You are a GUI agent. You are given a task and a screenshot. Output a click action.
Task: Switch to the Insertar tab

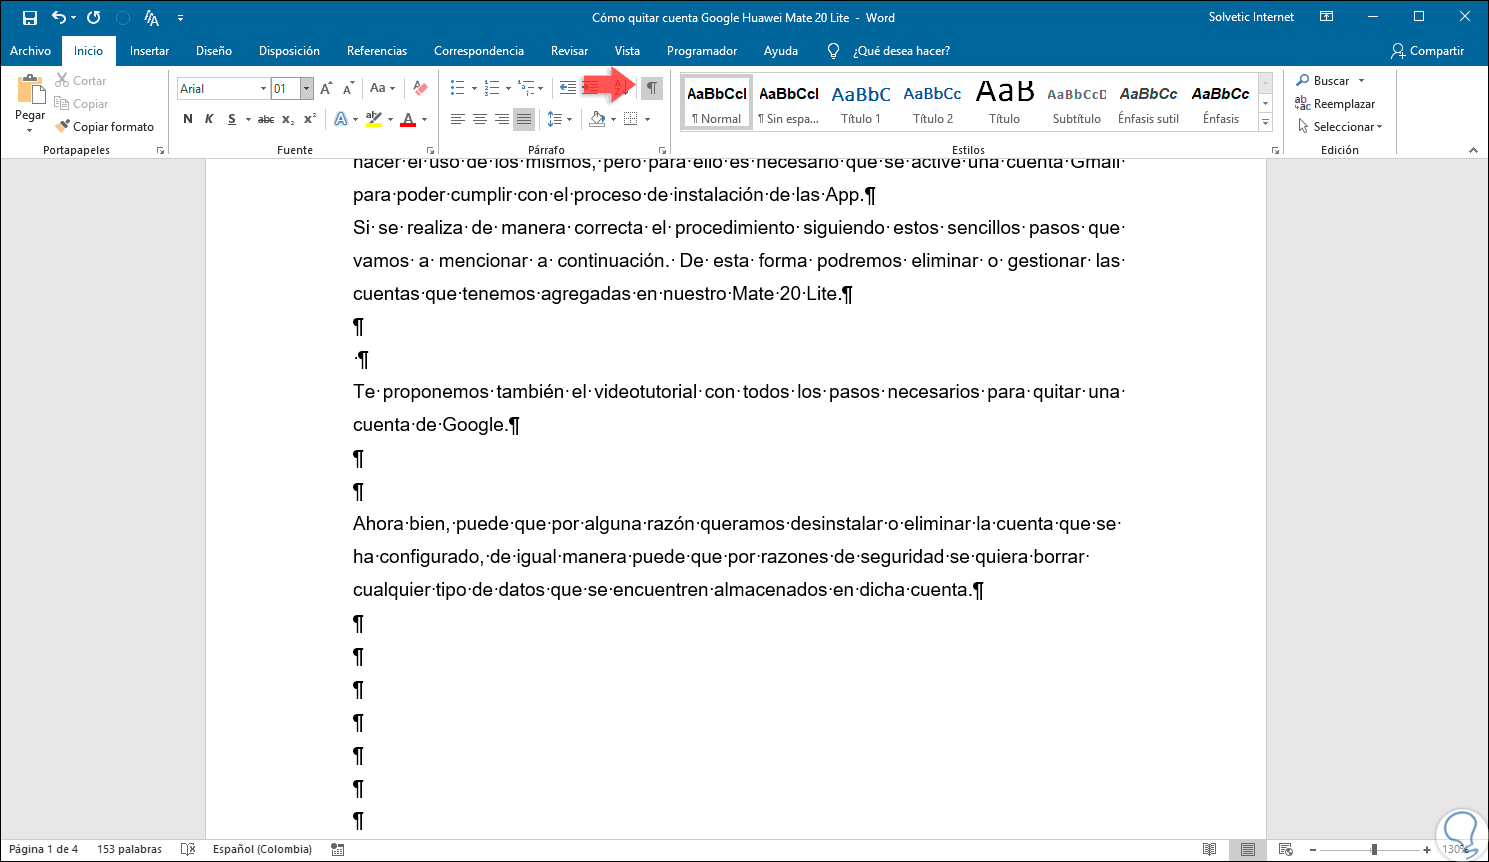tap(150, 51)
